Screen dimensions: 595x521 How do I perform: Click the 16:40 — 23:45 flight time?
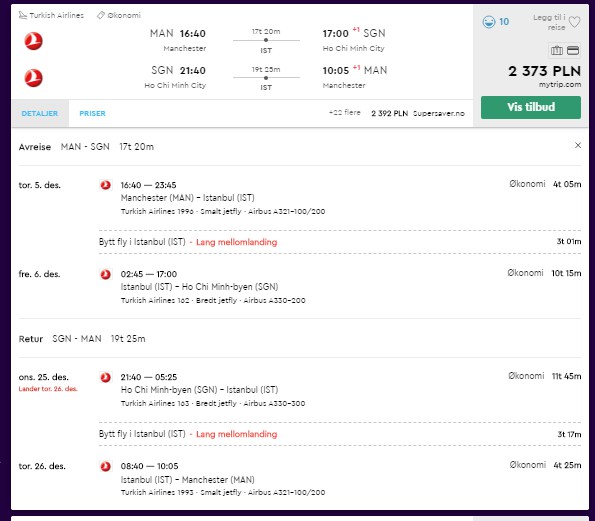click(148, 185)
